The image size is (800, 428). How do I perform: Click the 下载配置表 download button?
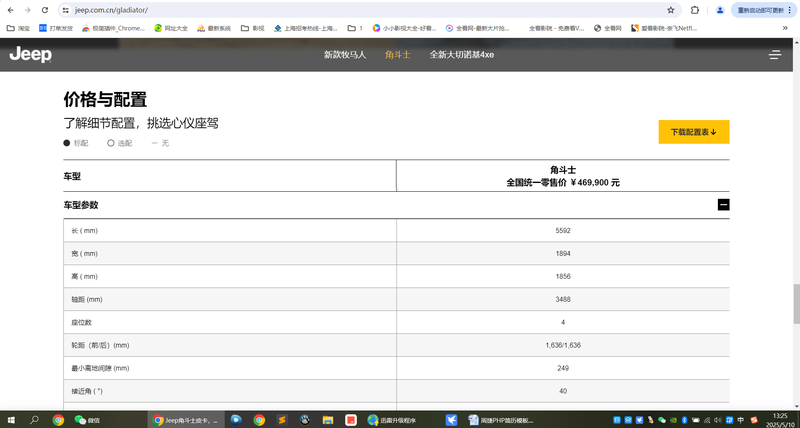tap(693, 132)
